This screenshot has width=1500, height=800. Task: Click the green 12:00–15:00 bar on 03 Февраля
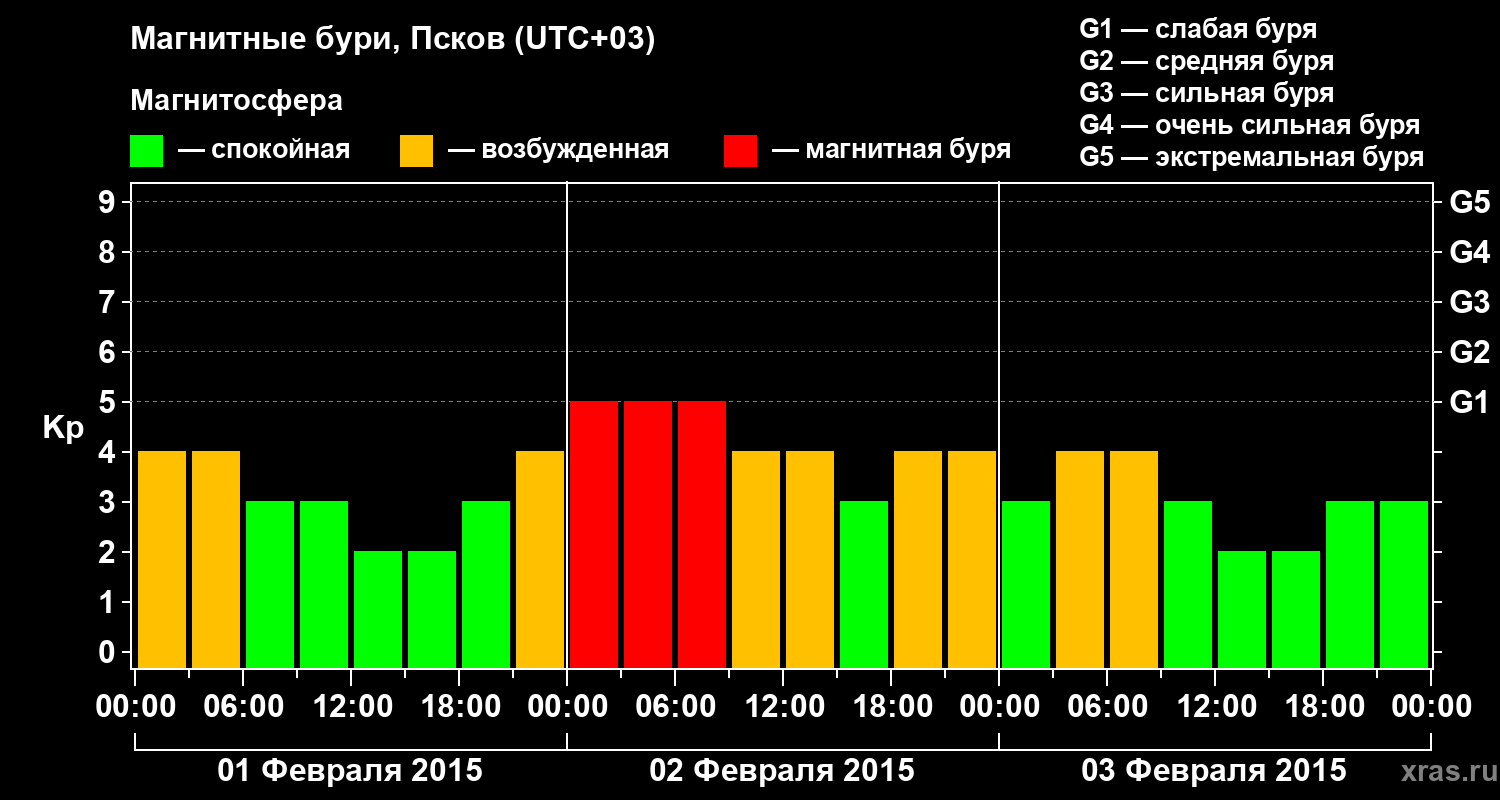coord(1242,610)
